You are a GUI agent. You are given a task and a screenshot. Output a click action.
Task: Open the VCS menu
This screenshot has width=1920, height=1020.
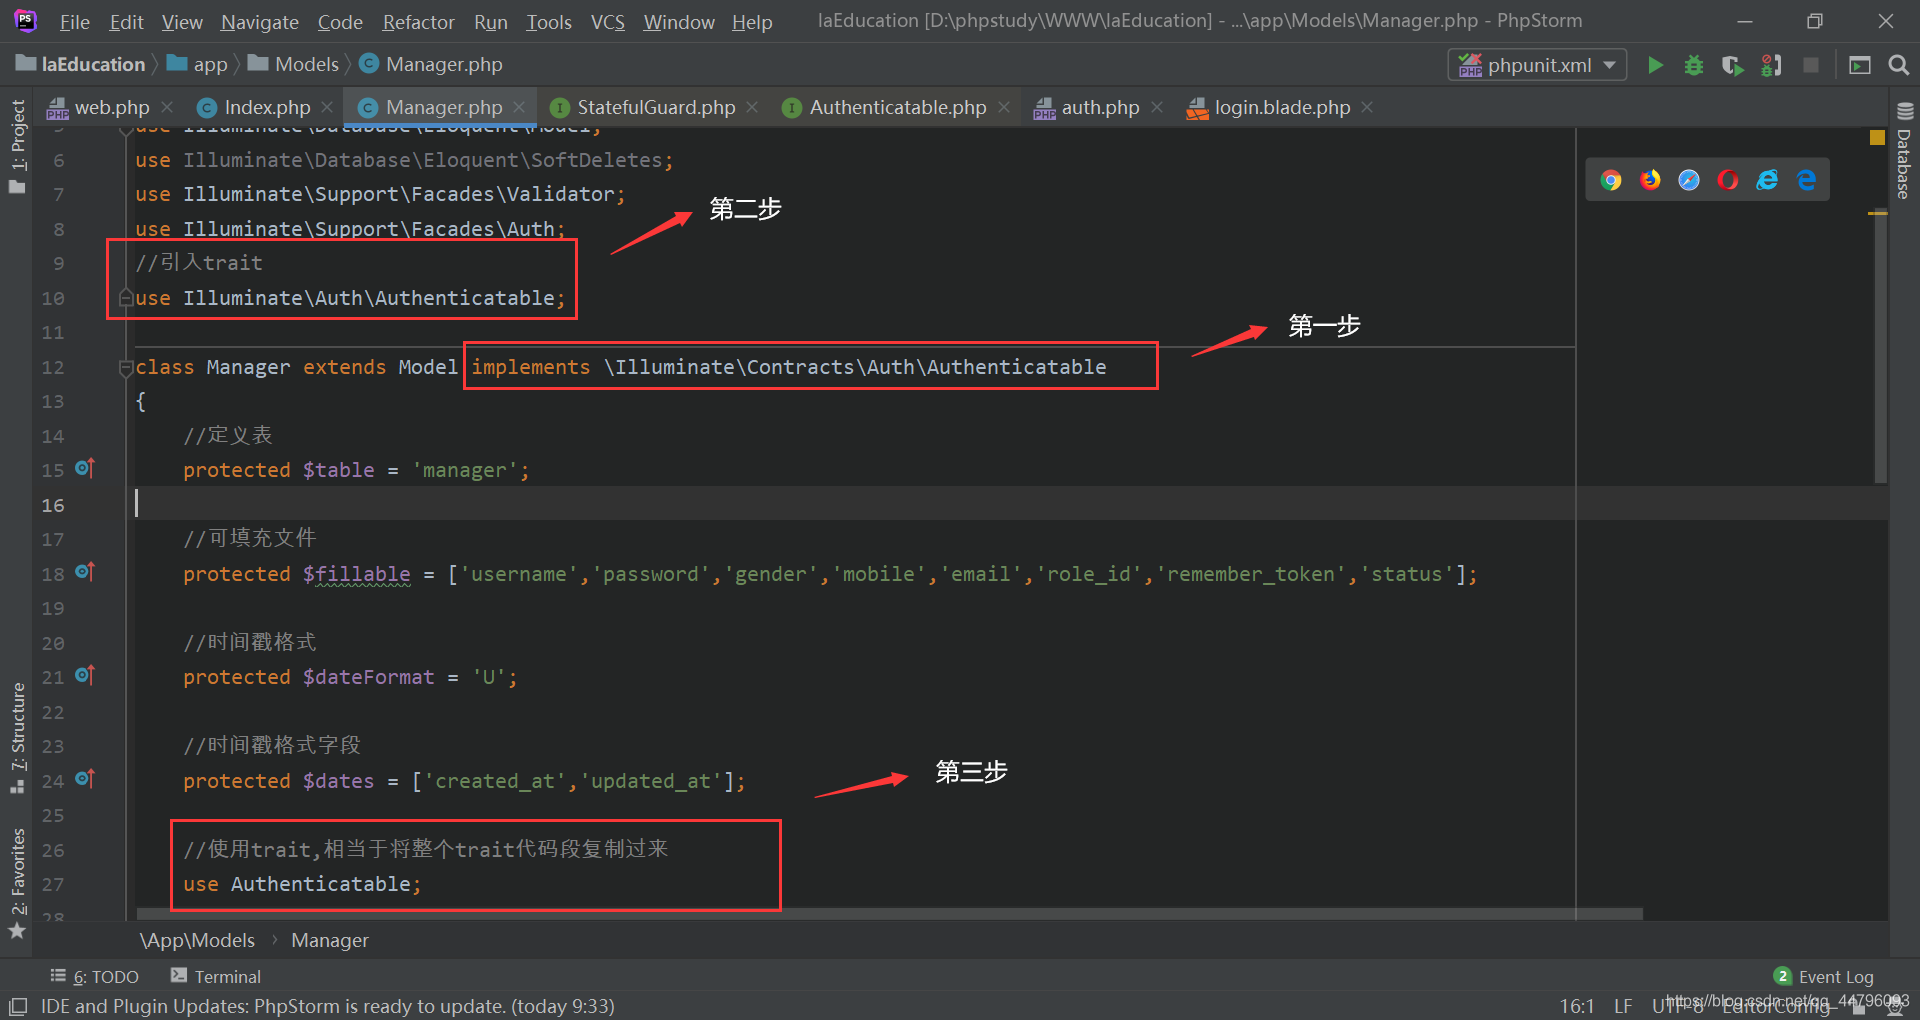[x=607, y=22]
